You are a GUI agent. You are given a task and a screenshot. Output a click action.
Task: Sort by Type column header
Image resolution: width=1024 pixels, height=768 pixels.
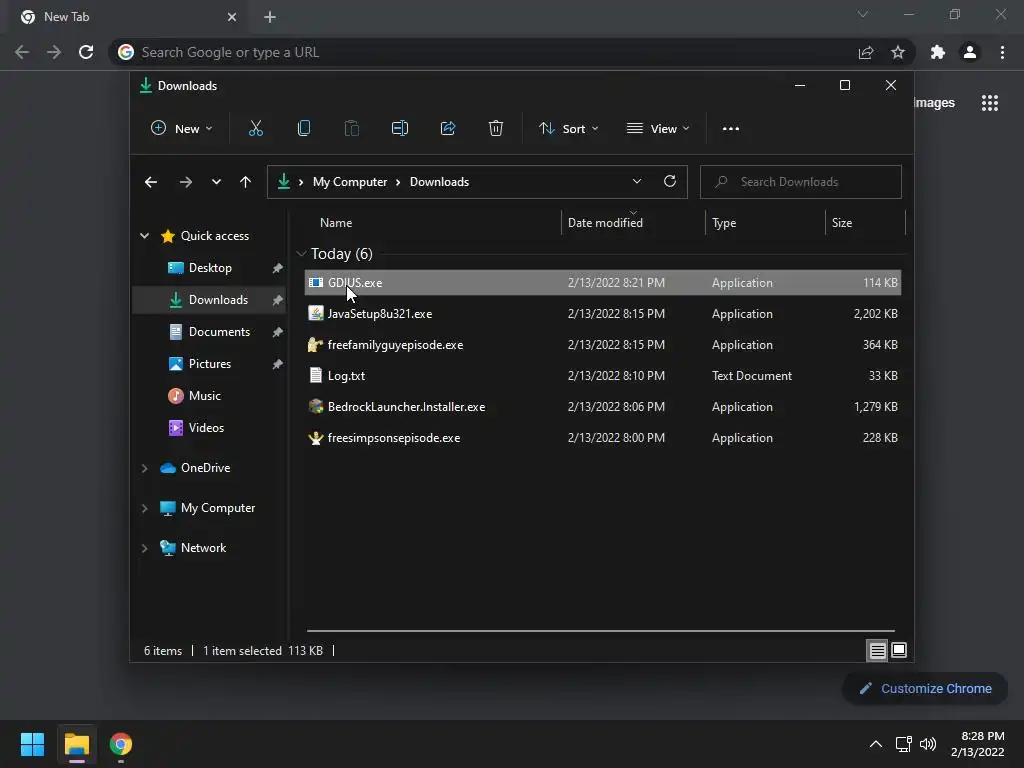point(724,223)
